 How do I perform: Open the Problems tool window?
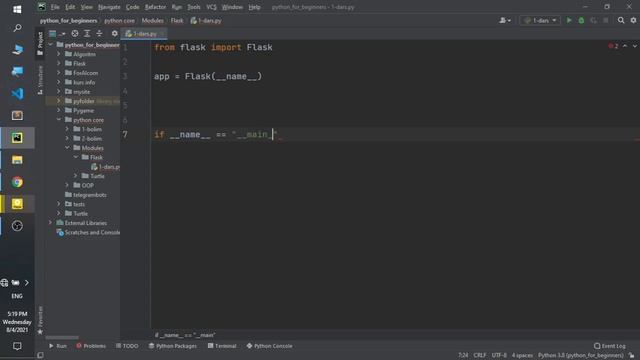pyautogui.click(x=91, y=346)
